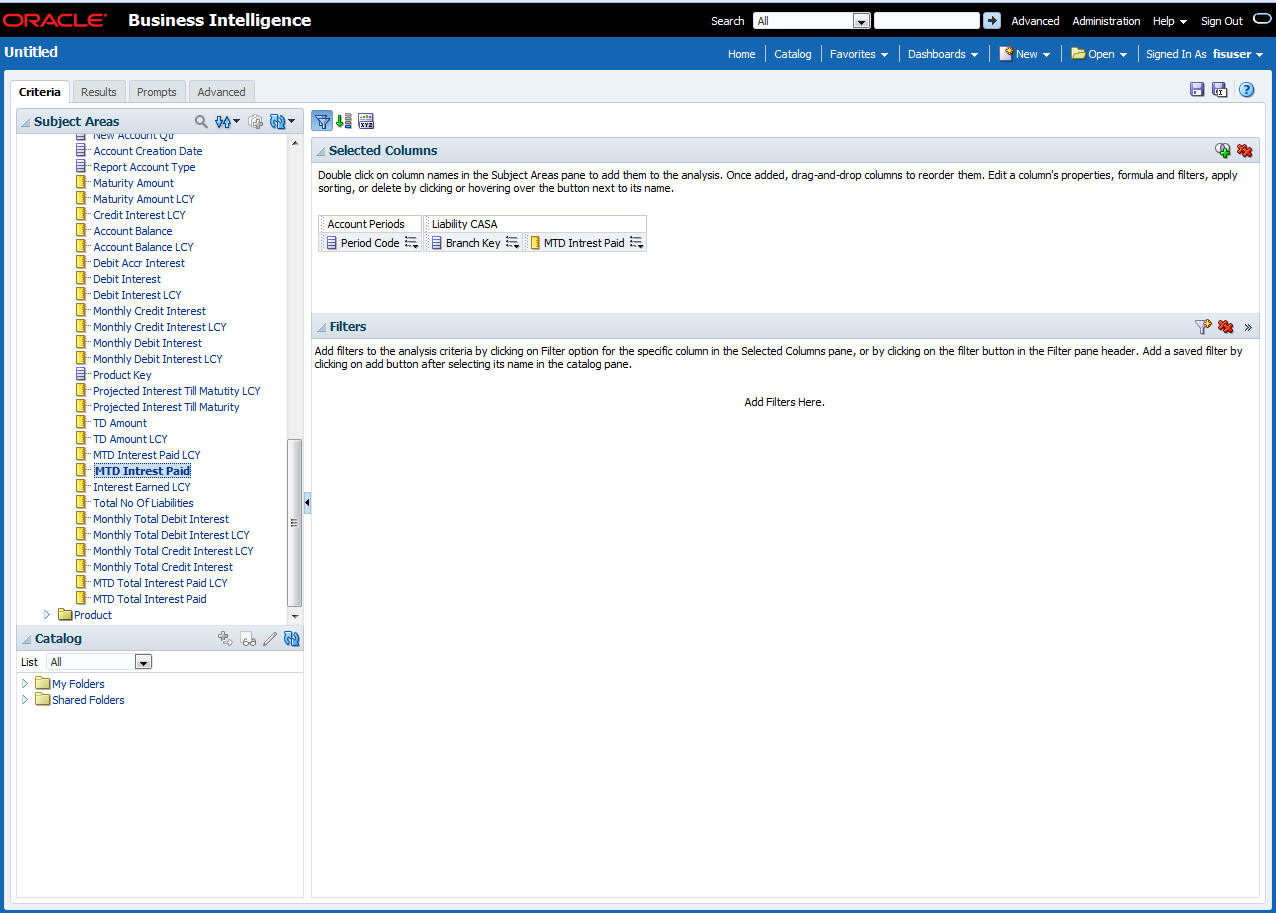Open the fisuser signed-in dropdown
Viewport: 1276px width, 913px height.
tap(1238, 54)
